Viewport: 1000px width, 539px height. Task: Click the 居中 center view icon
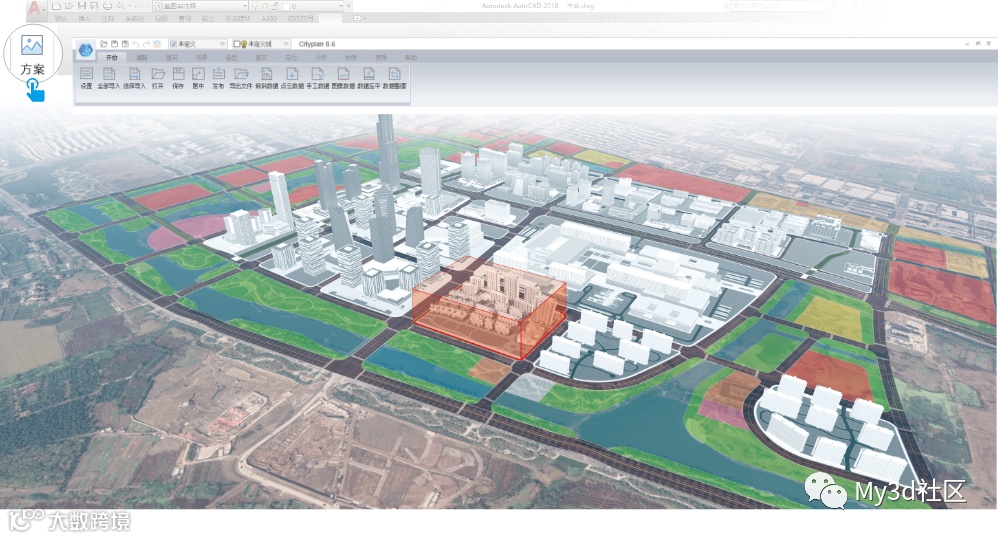(198, 73)
